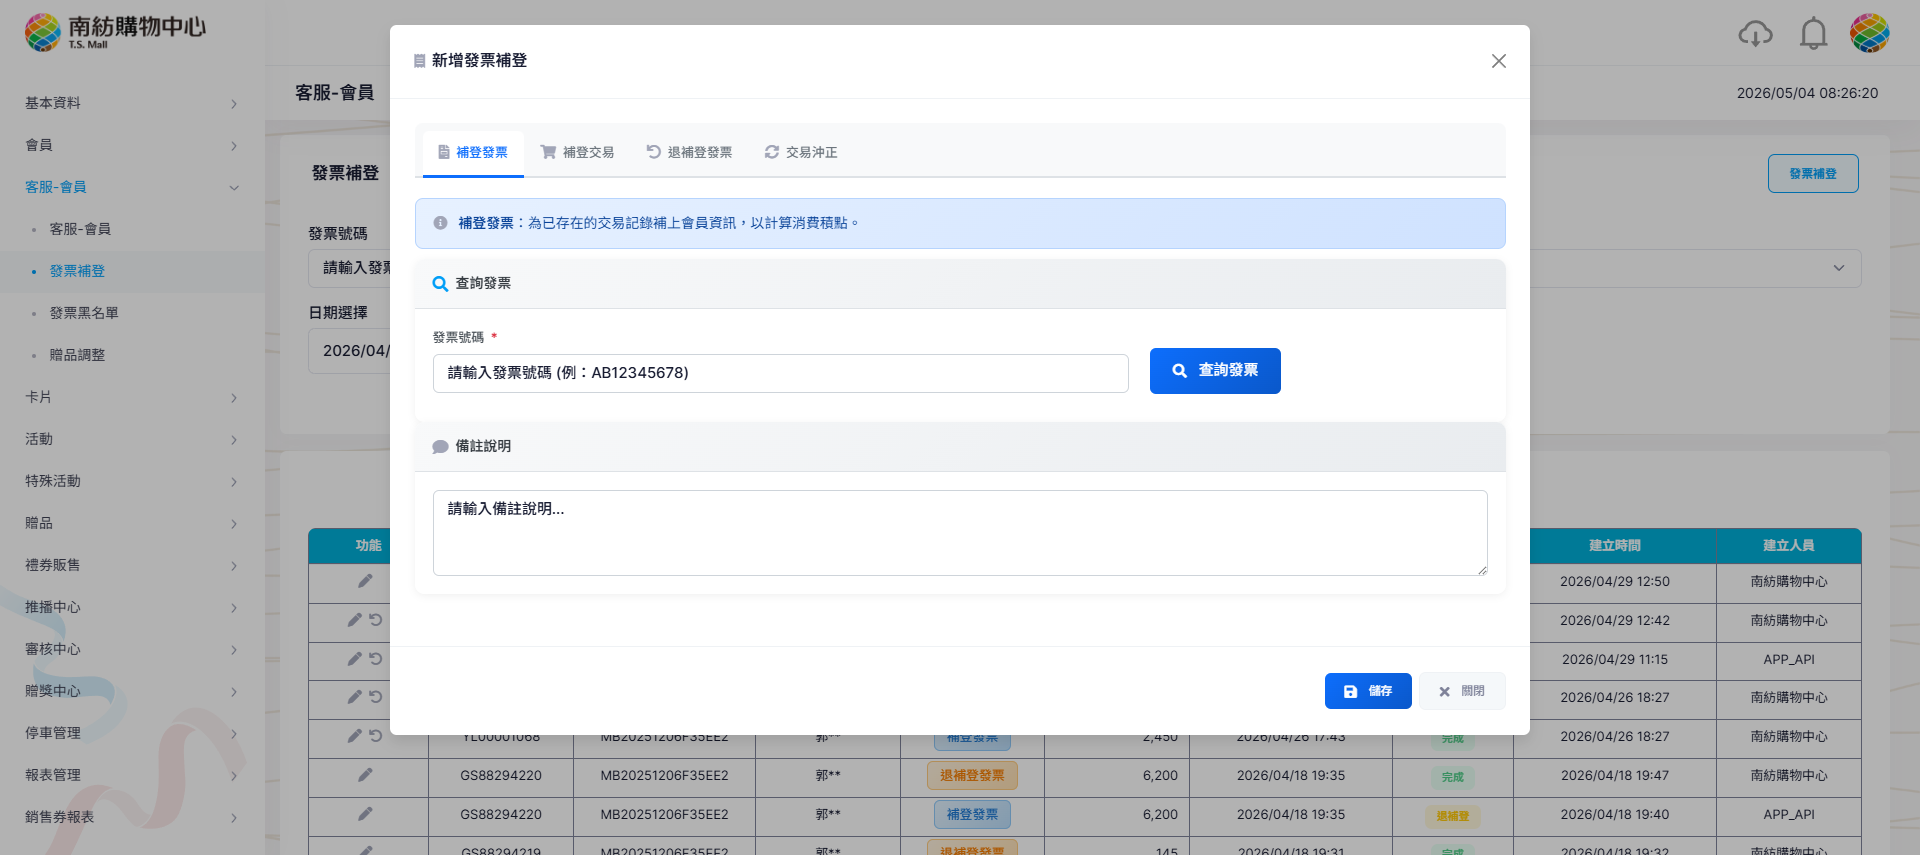Click the undo icon in second table row
The height and width of the screenshot is (855, 1920).
tap(376, 620)
